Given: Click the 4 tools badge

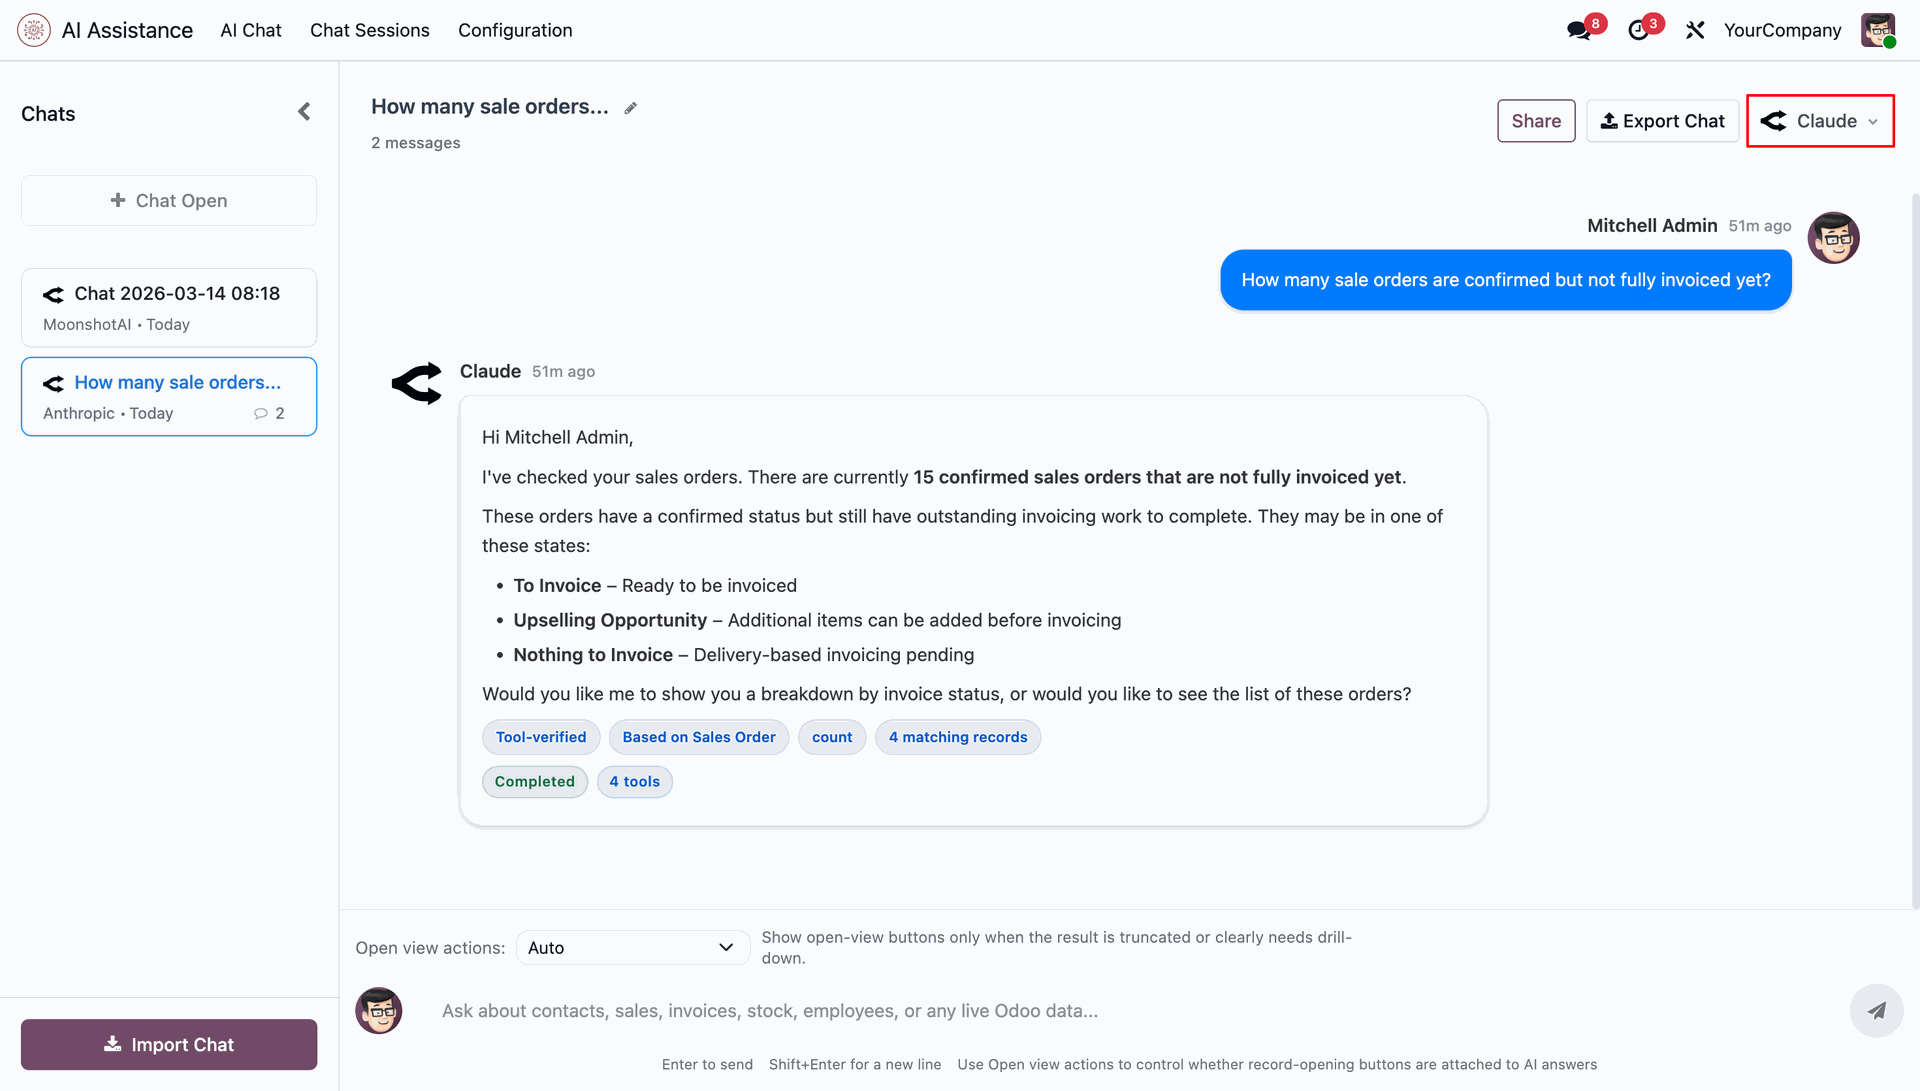Looking at the screenshot, I should click(x=635, y=781).
